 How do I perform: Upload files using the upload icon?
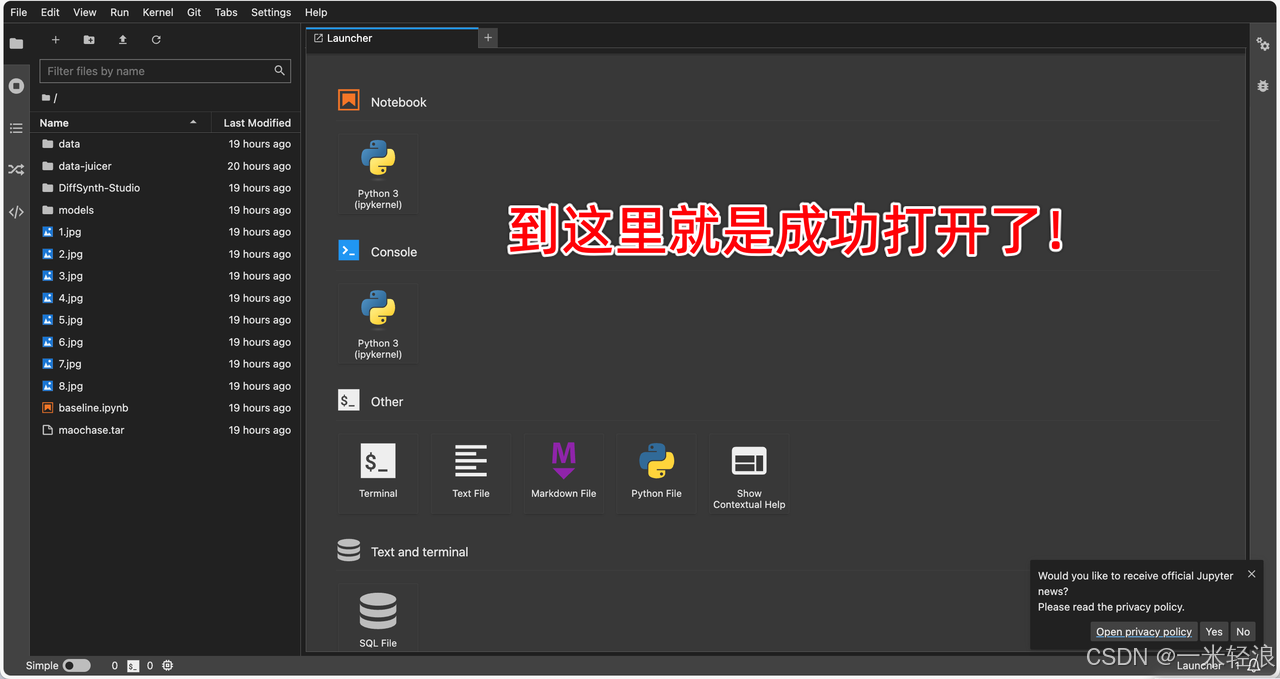[x=122, y=40]
